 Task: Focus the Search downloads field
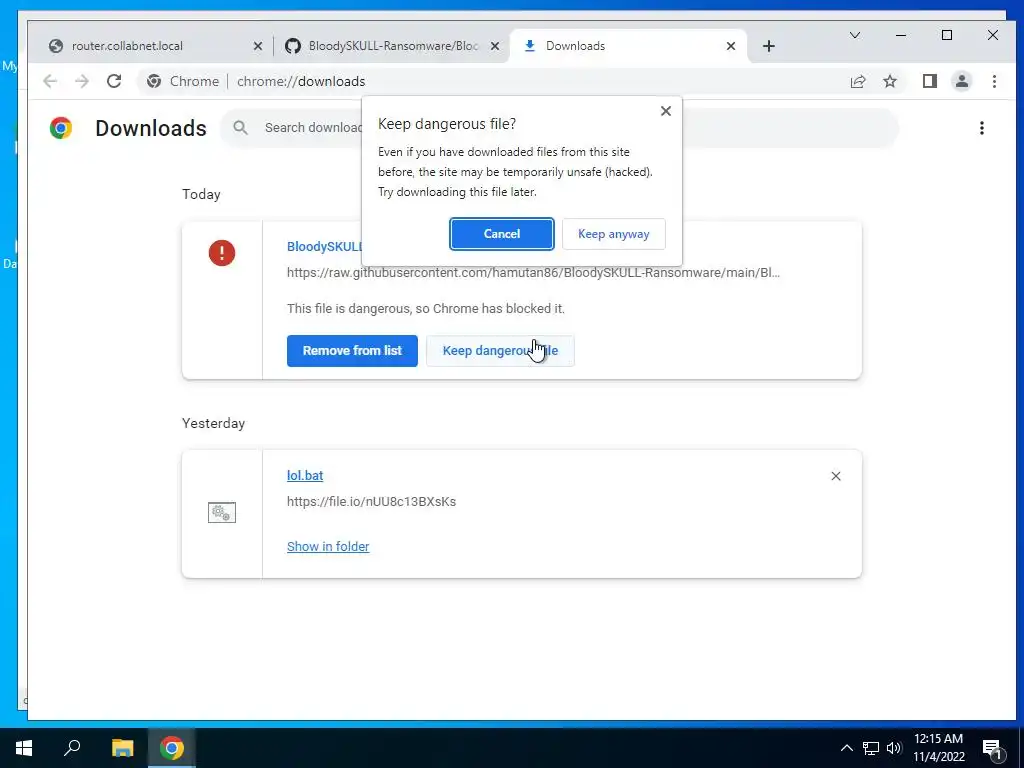(558, 127)
